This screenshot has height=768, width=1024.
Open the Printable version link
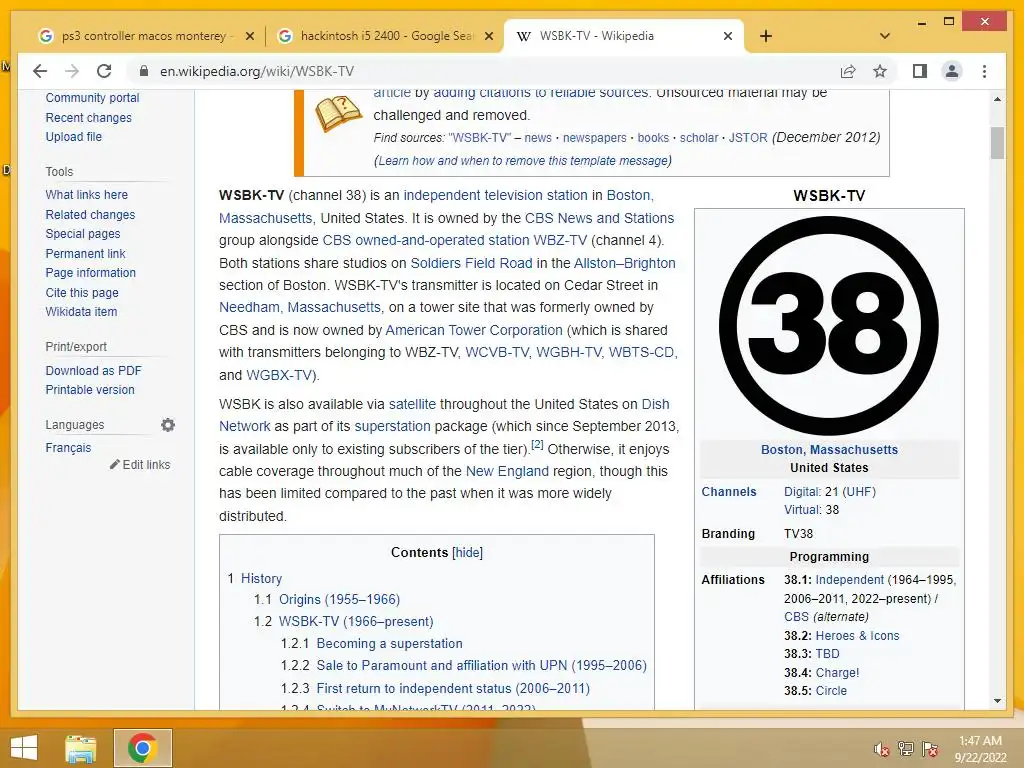(x=90, y=390)
